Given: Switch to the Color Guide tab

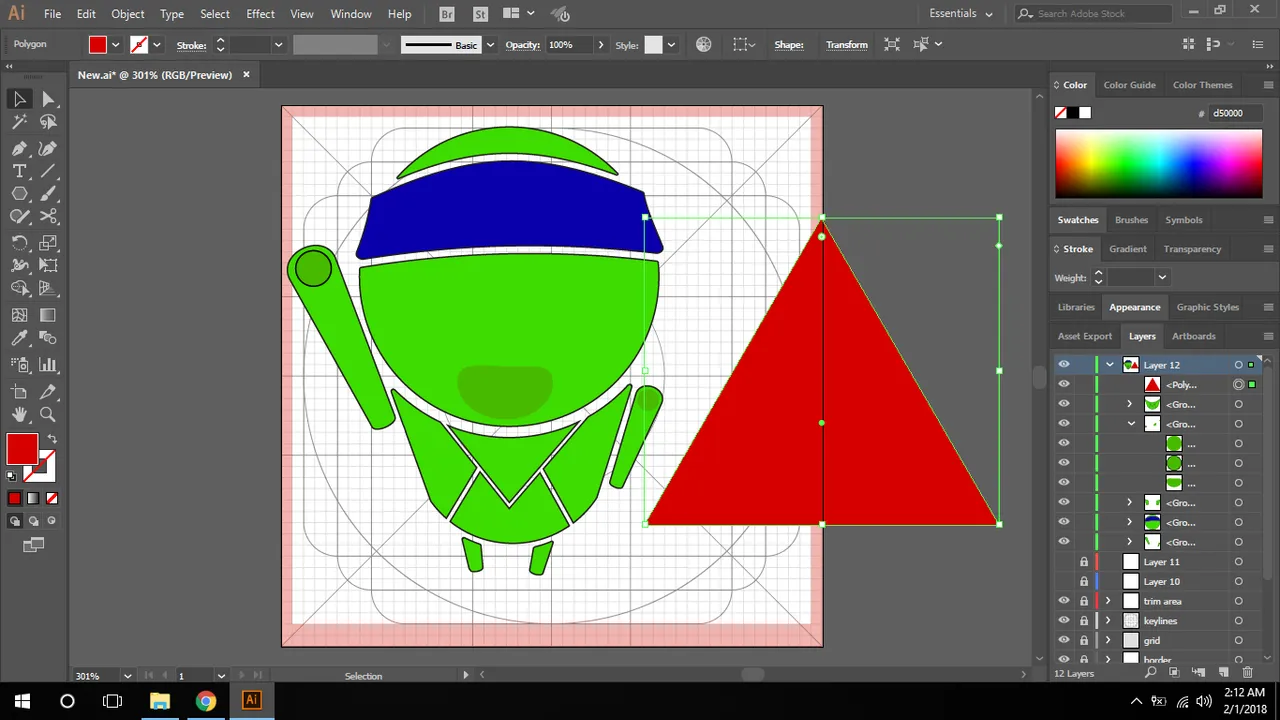Looking at the screenshot, I should (x=1129, y=85).
